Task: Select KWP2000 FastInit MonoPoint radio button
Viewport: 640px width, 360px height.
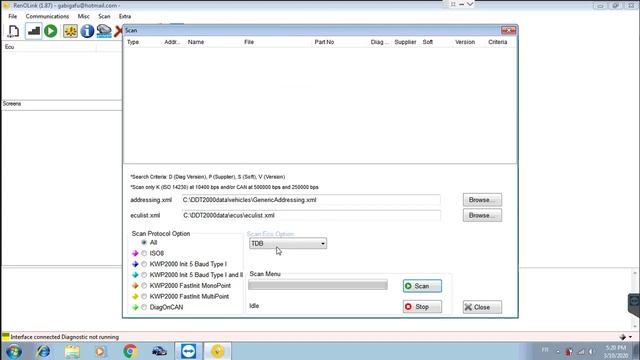Action: point(144,286)
